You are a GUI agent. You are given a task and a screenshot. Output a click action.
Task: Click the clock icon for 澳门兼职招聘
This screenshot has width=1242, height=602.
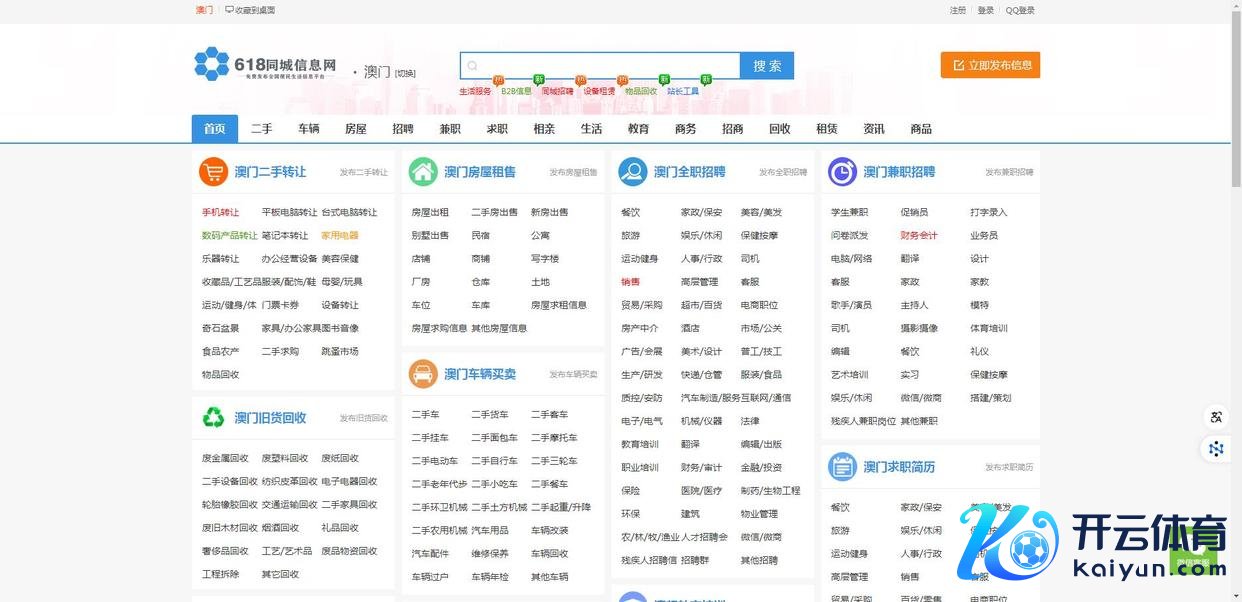pos(842,172)
